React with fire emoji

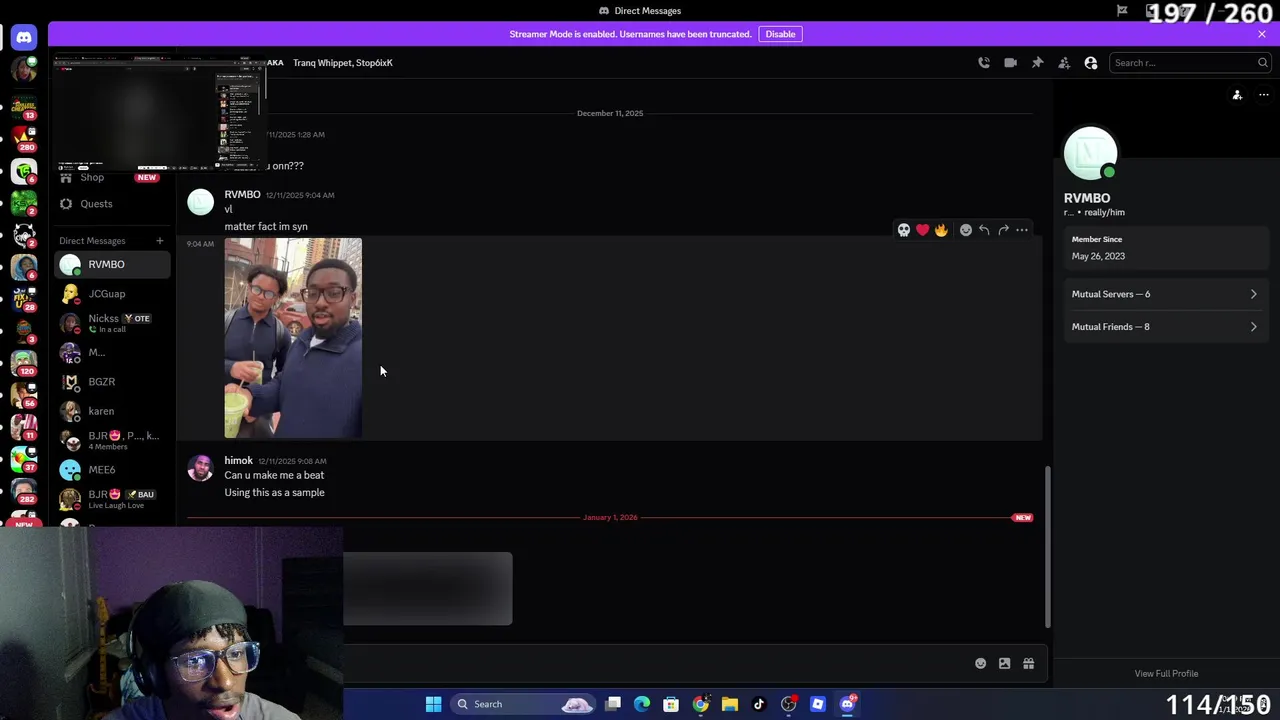coord(941,230)
